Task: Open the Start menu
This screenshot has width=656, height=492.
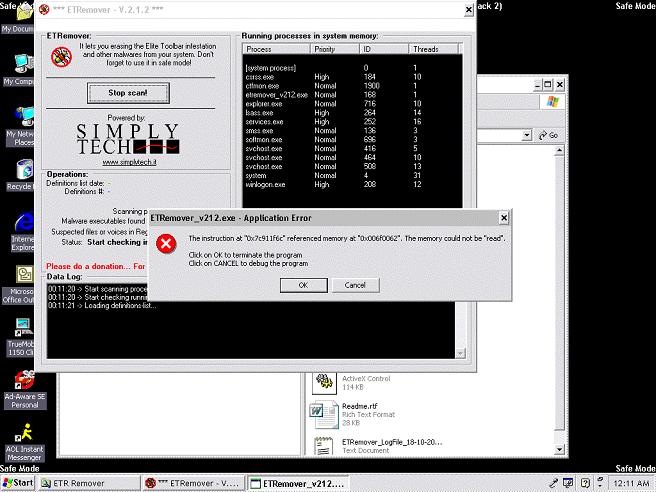Action: click(x=18, y=483)
